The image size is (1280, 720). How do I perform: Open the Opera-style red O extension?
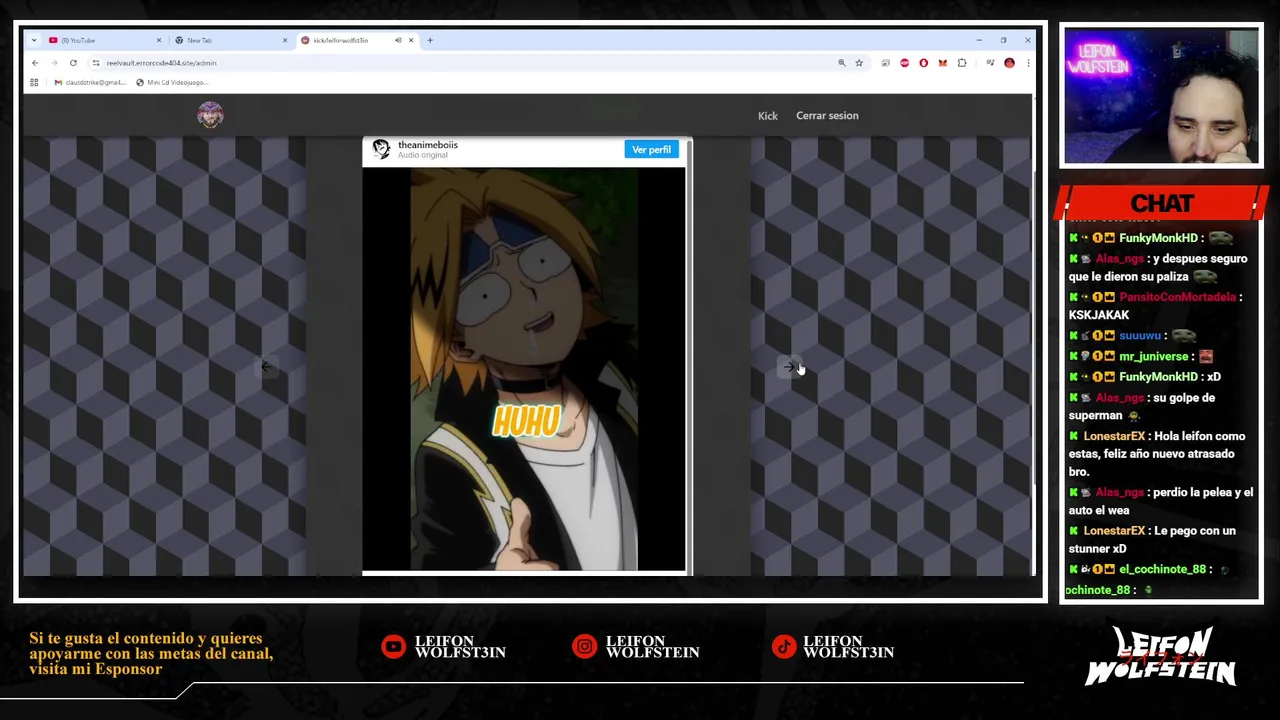(x=923, y=63)
